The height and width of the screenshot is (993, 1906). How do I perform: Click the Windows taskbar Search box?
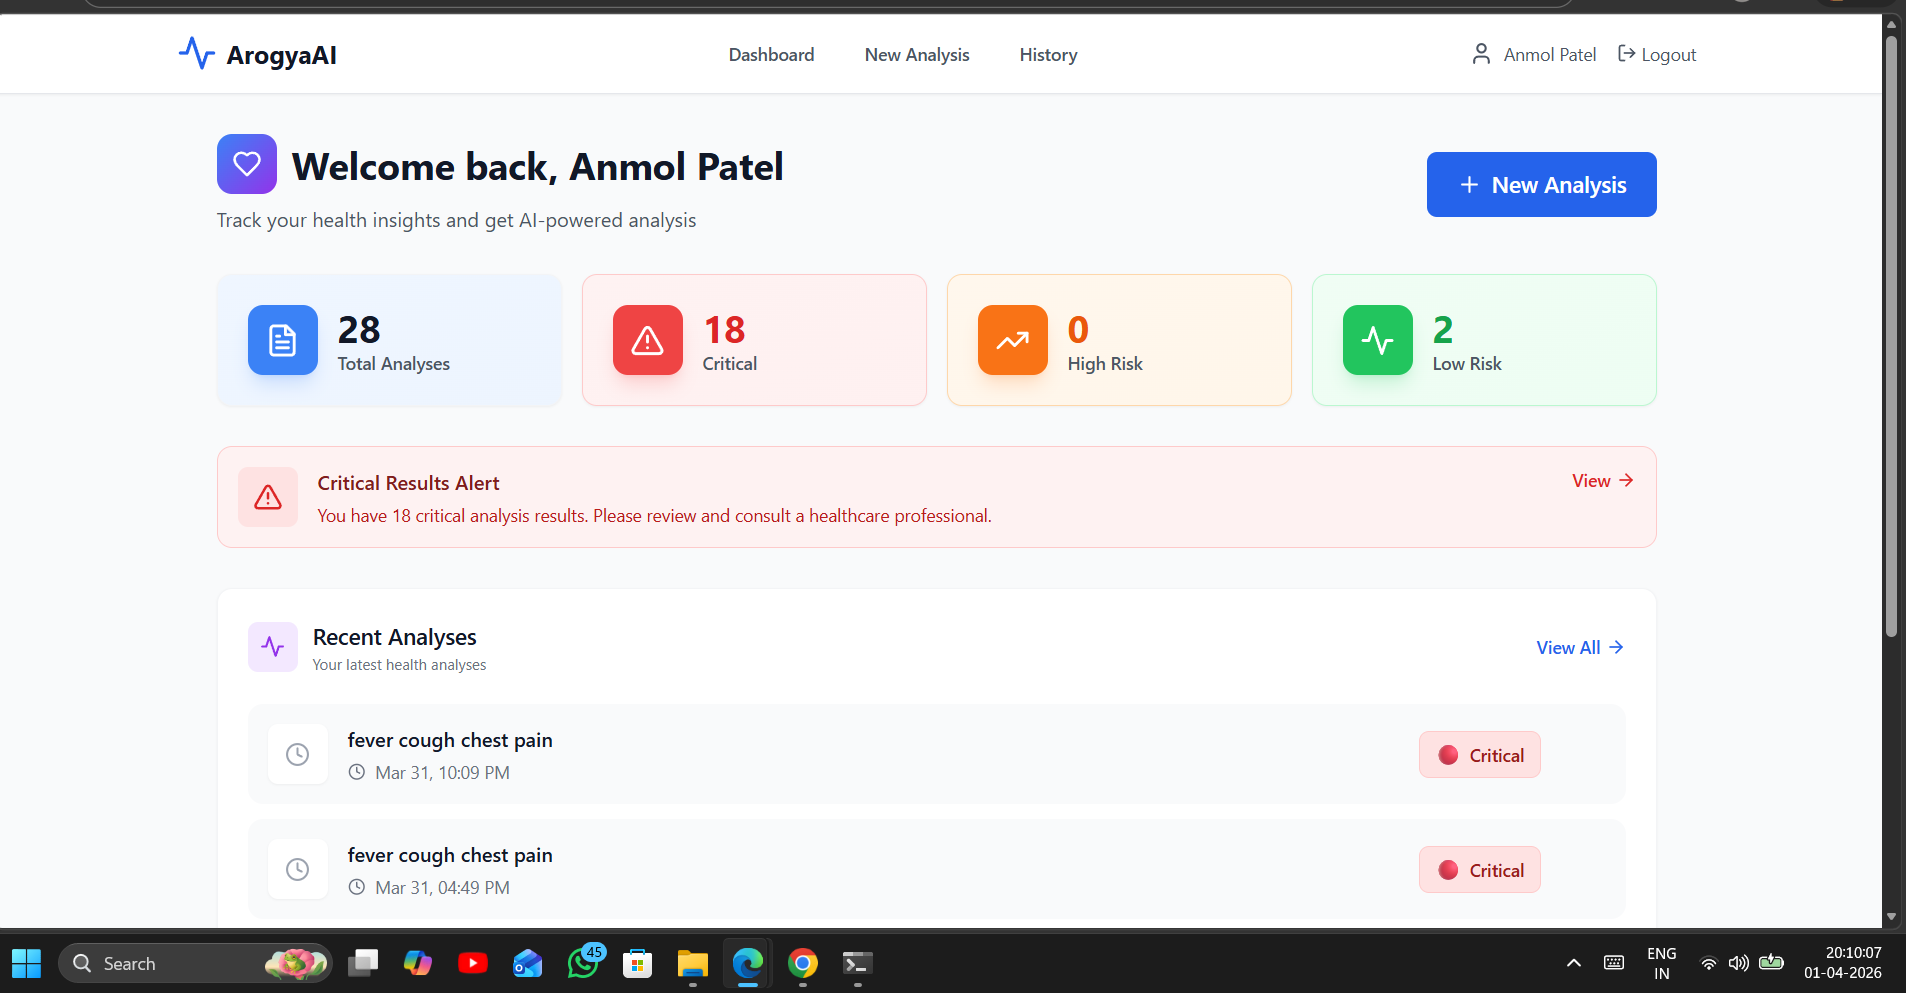195,963
